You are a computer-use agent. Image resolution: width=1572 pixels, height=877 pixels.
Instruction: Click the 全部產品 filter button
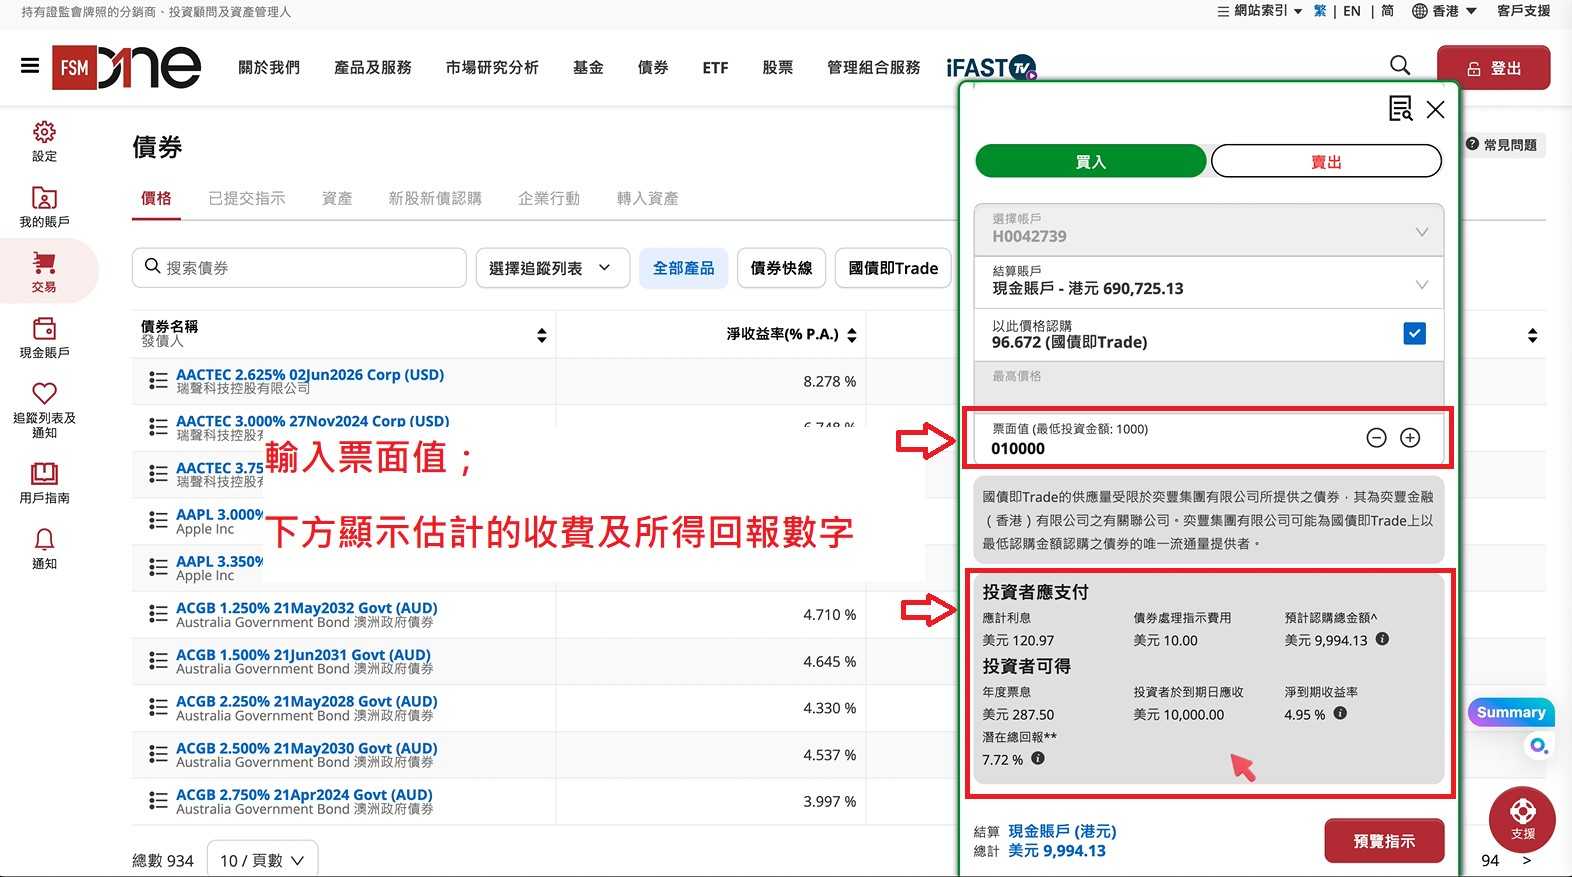(684, 268)
